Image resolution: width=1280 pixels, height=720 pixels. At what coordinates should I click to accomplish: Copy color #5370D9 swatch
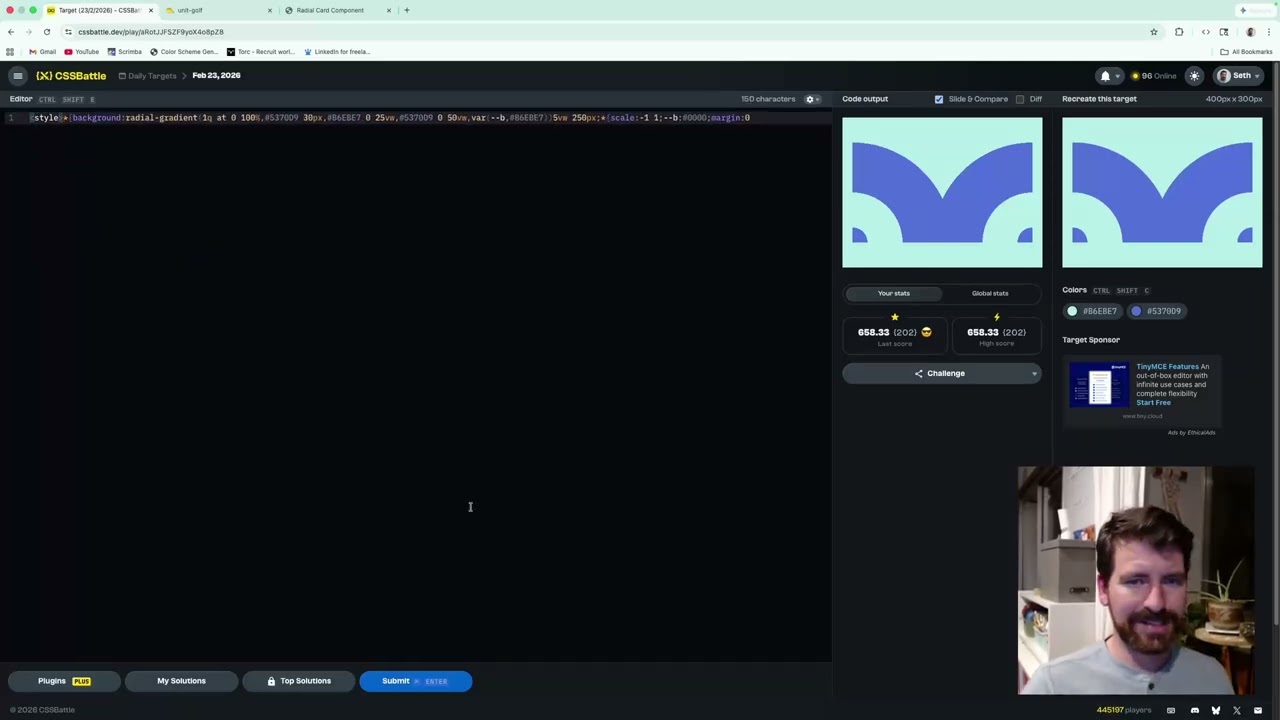[1157, 311]
